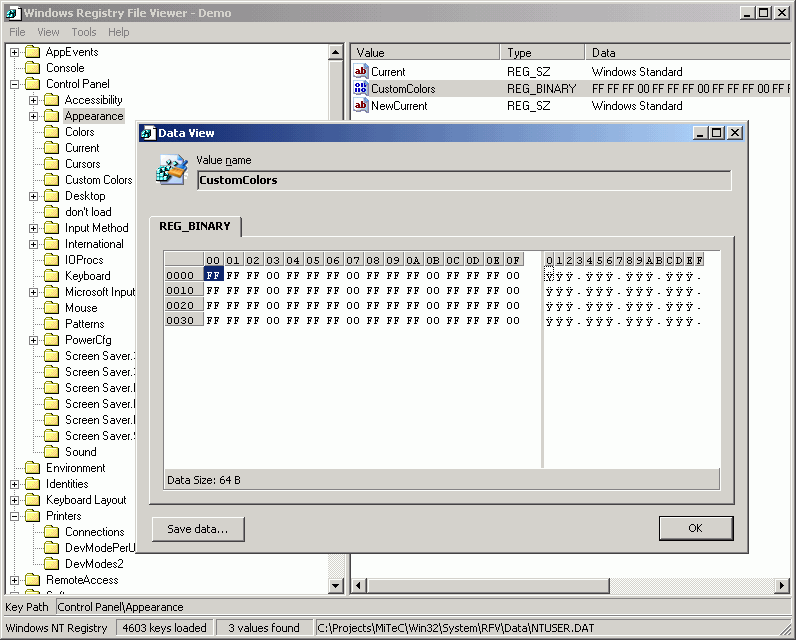Click the Data column header
Image resolution: width=796 pixels, height=640 pixels.
(687, 53)
